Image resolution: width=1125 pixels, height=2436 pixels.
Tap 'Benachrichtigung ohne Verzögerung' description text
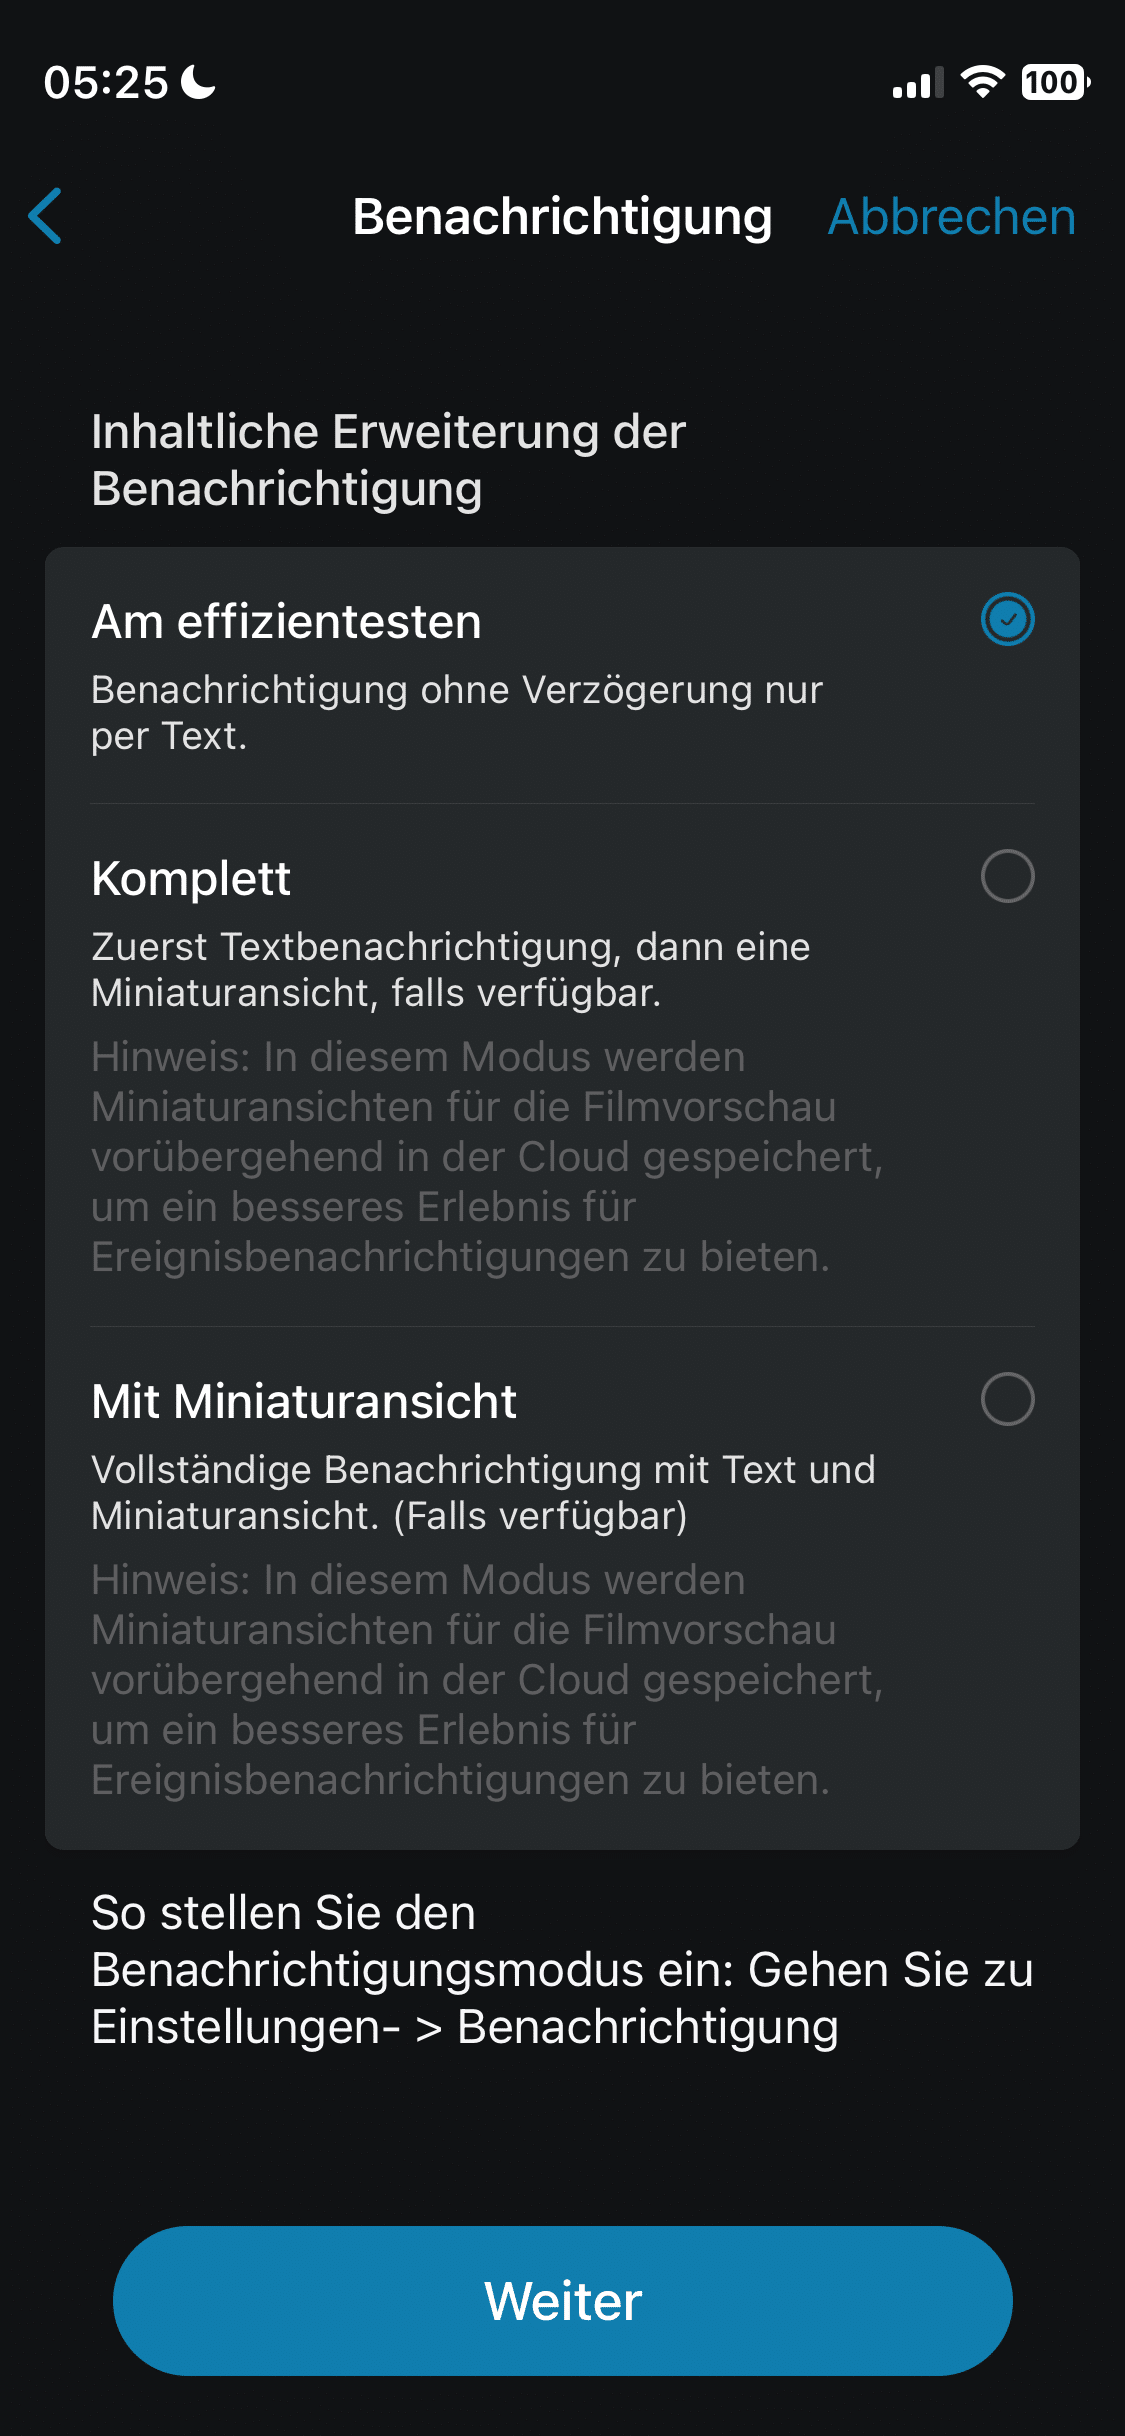click(456, 713)
